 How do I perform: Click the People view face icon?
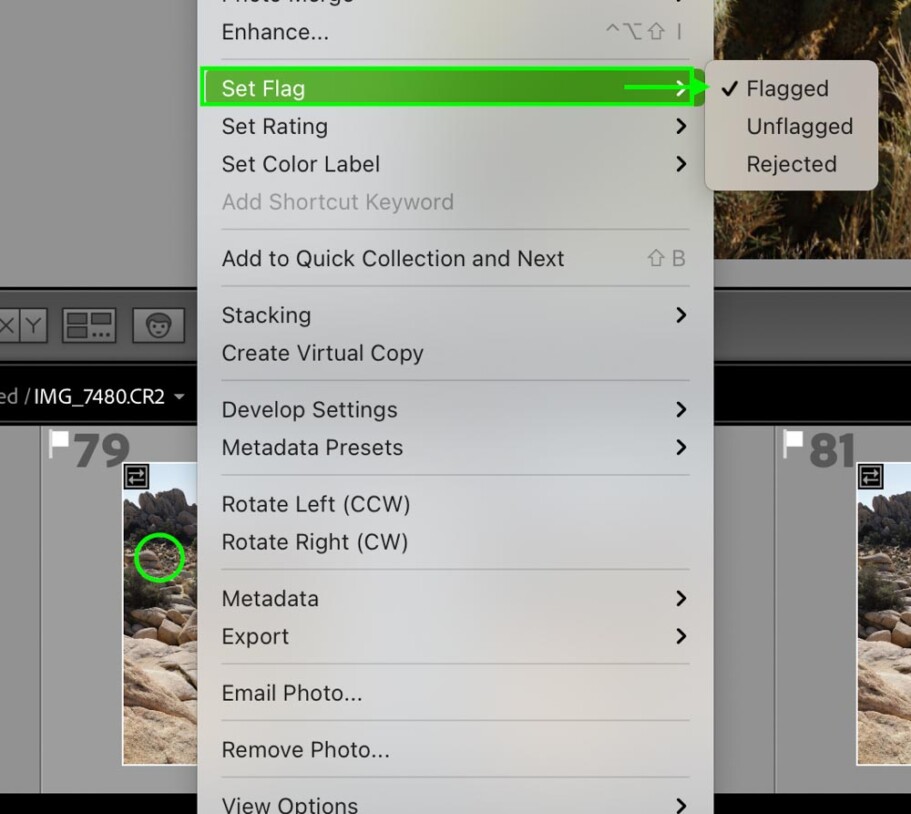159,324
